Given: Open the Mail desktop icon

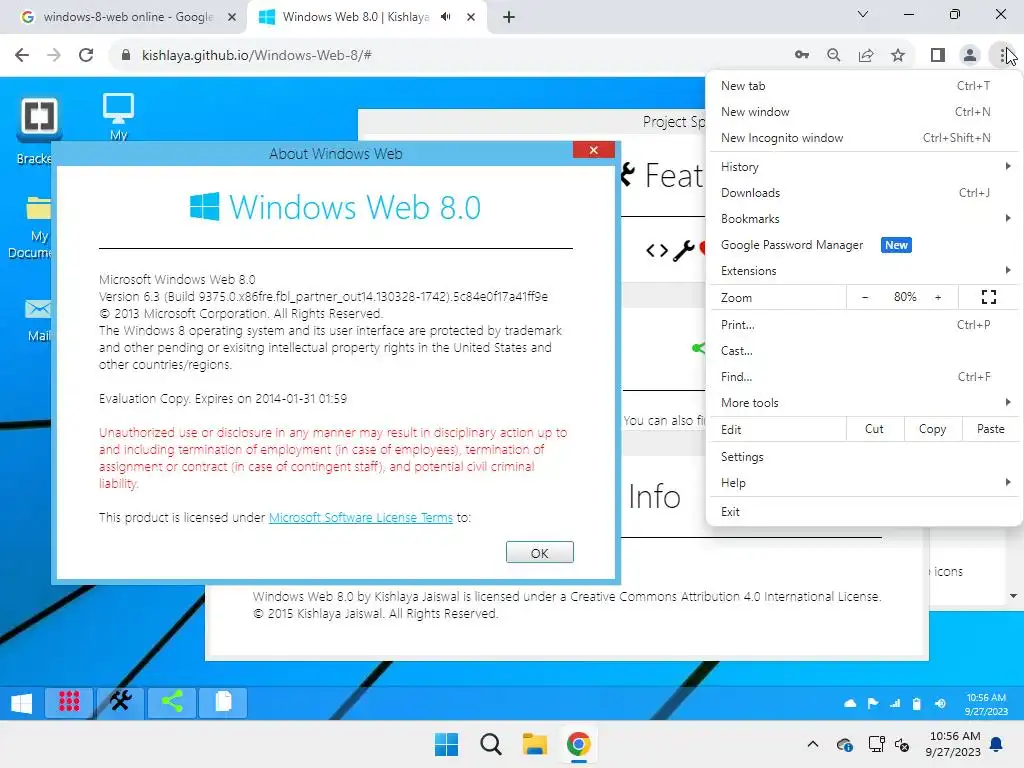Looking at the screenshot, I should tap(38, 309).
